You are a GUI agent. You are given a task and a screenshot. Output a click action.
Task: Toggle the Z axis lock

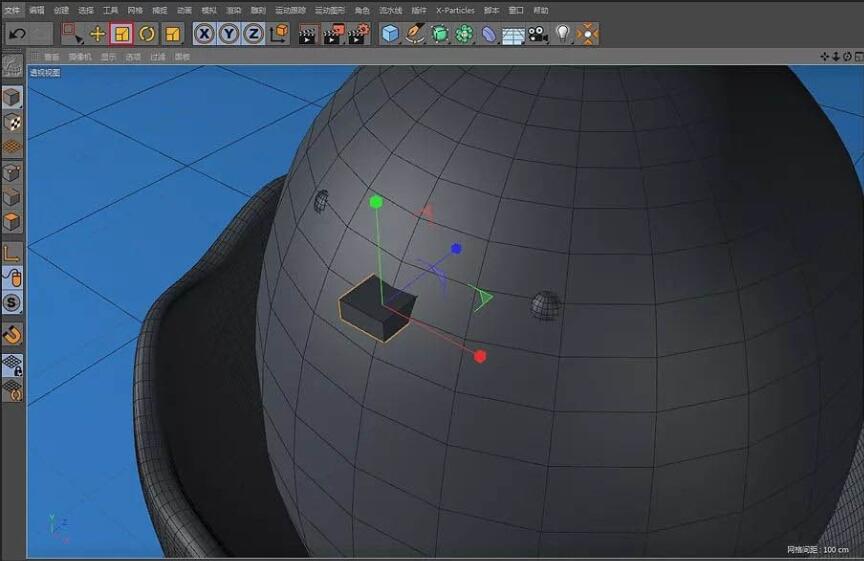[x=253, y=34]
